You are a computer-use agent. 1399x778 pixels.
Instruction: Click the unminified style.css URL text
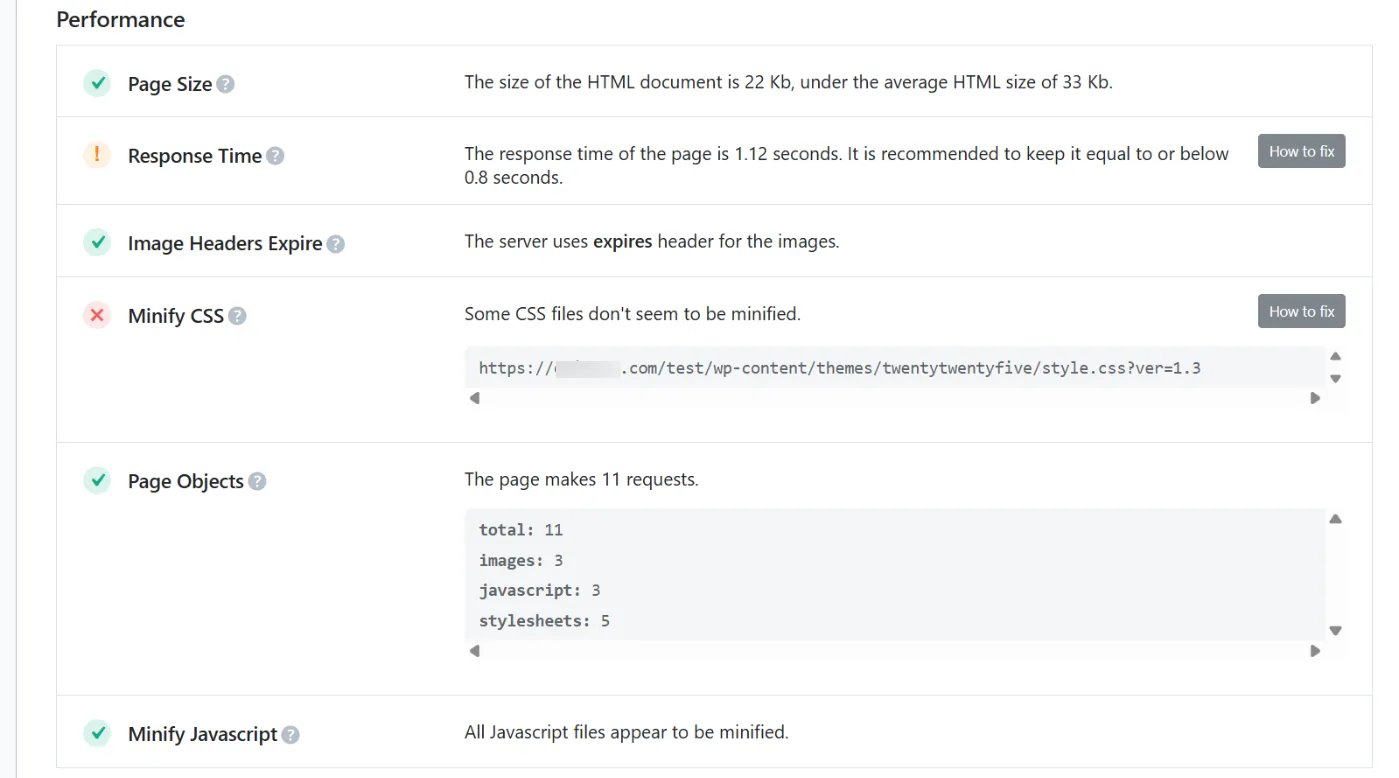[839, 368]
